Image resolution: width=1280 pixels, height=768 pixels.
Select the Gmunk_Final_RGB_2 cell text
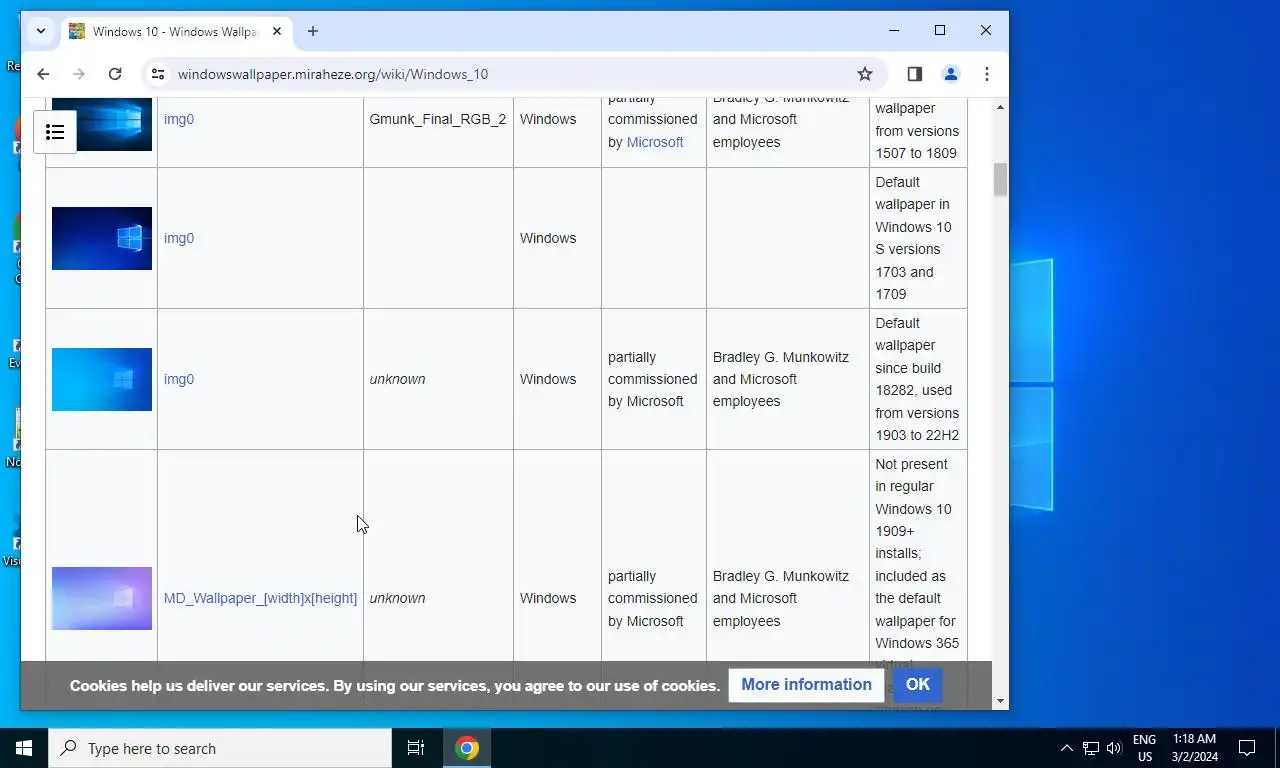(438, 119)
